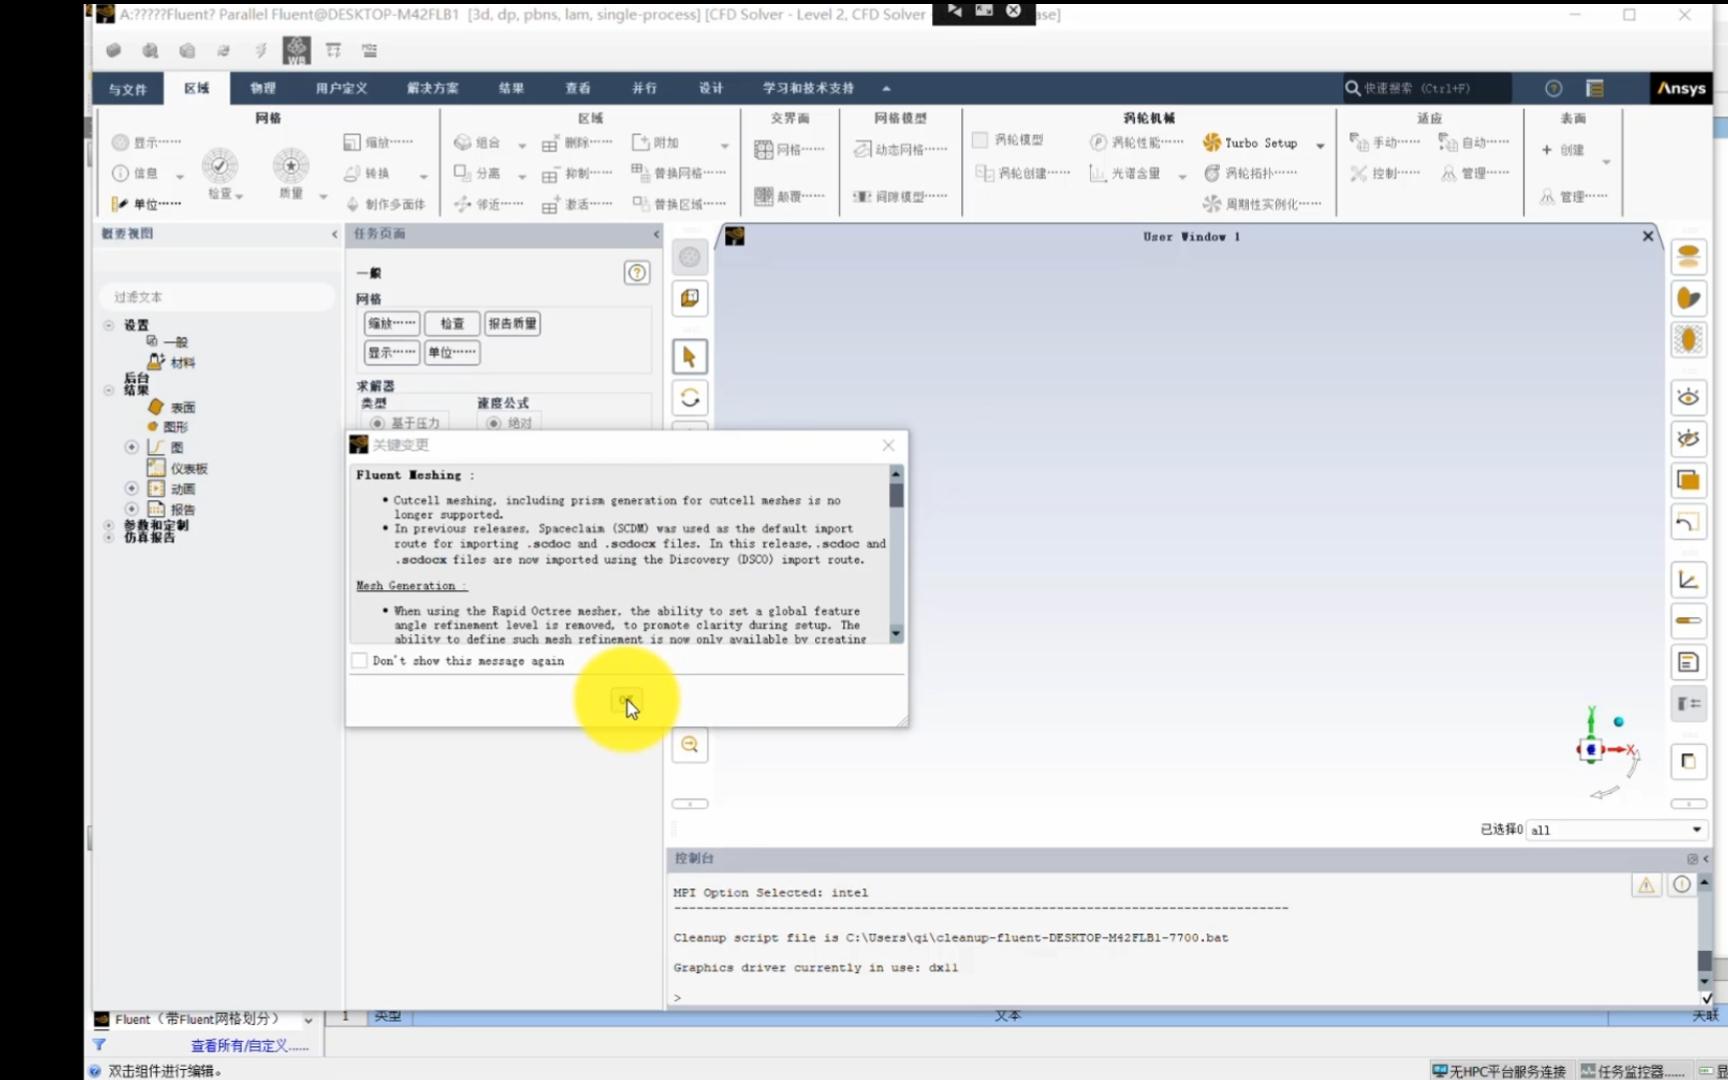This screenshot has height=1080, width=1728.
Task: Check 'Don't show this message again'
Action: (x=360, y=661)
